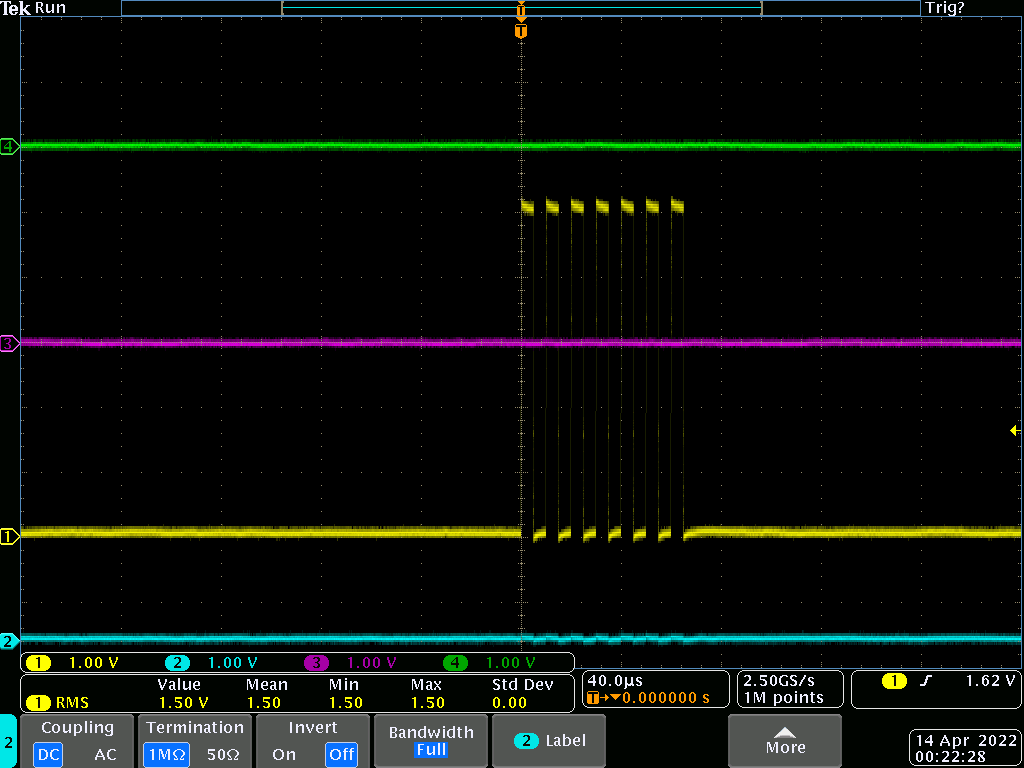Click the channel 4 green ground marker
The height and width of the screenshot is (768, 1024).
click(9, 147)
